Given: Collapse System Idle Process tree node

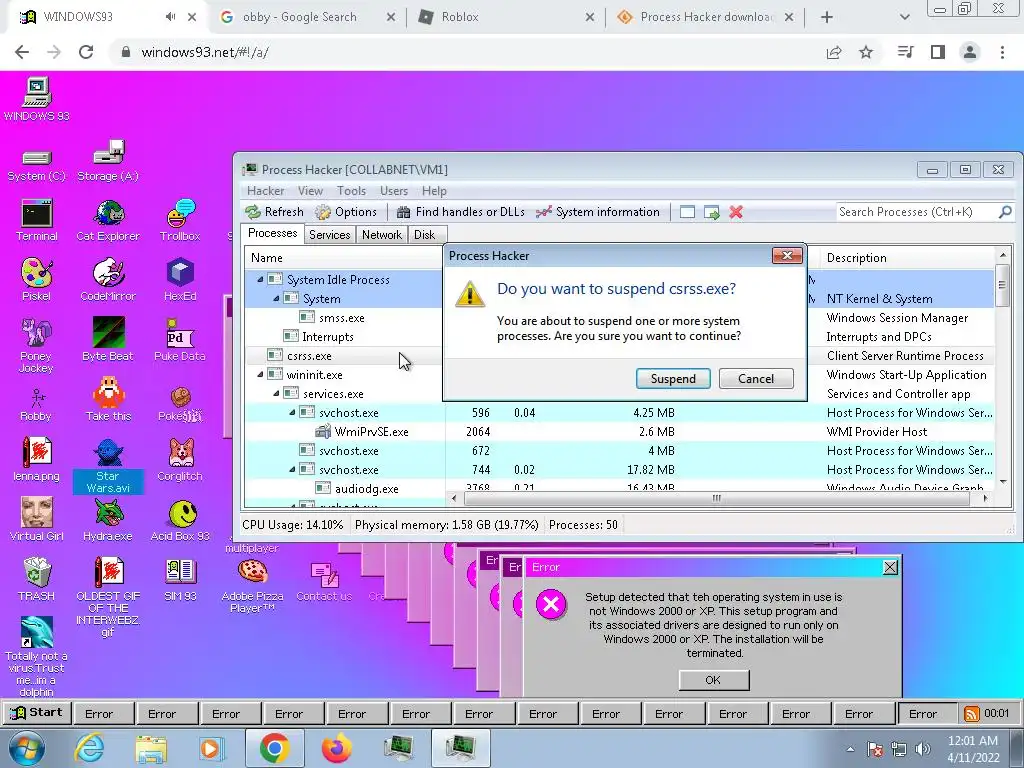Looking at the screenshot, I should pyautogui.click(x=261, y=280).
